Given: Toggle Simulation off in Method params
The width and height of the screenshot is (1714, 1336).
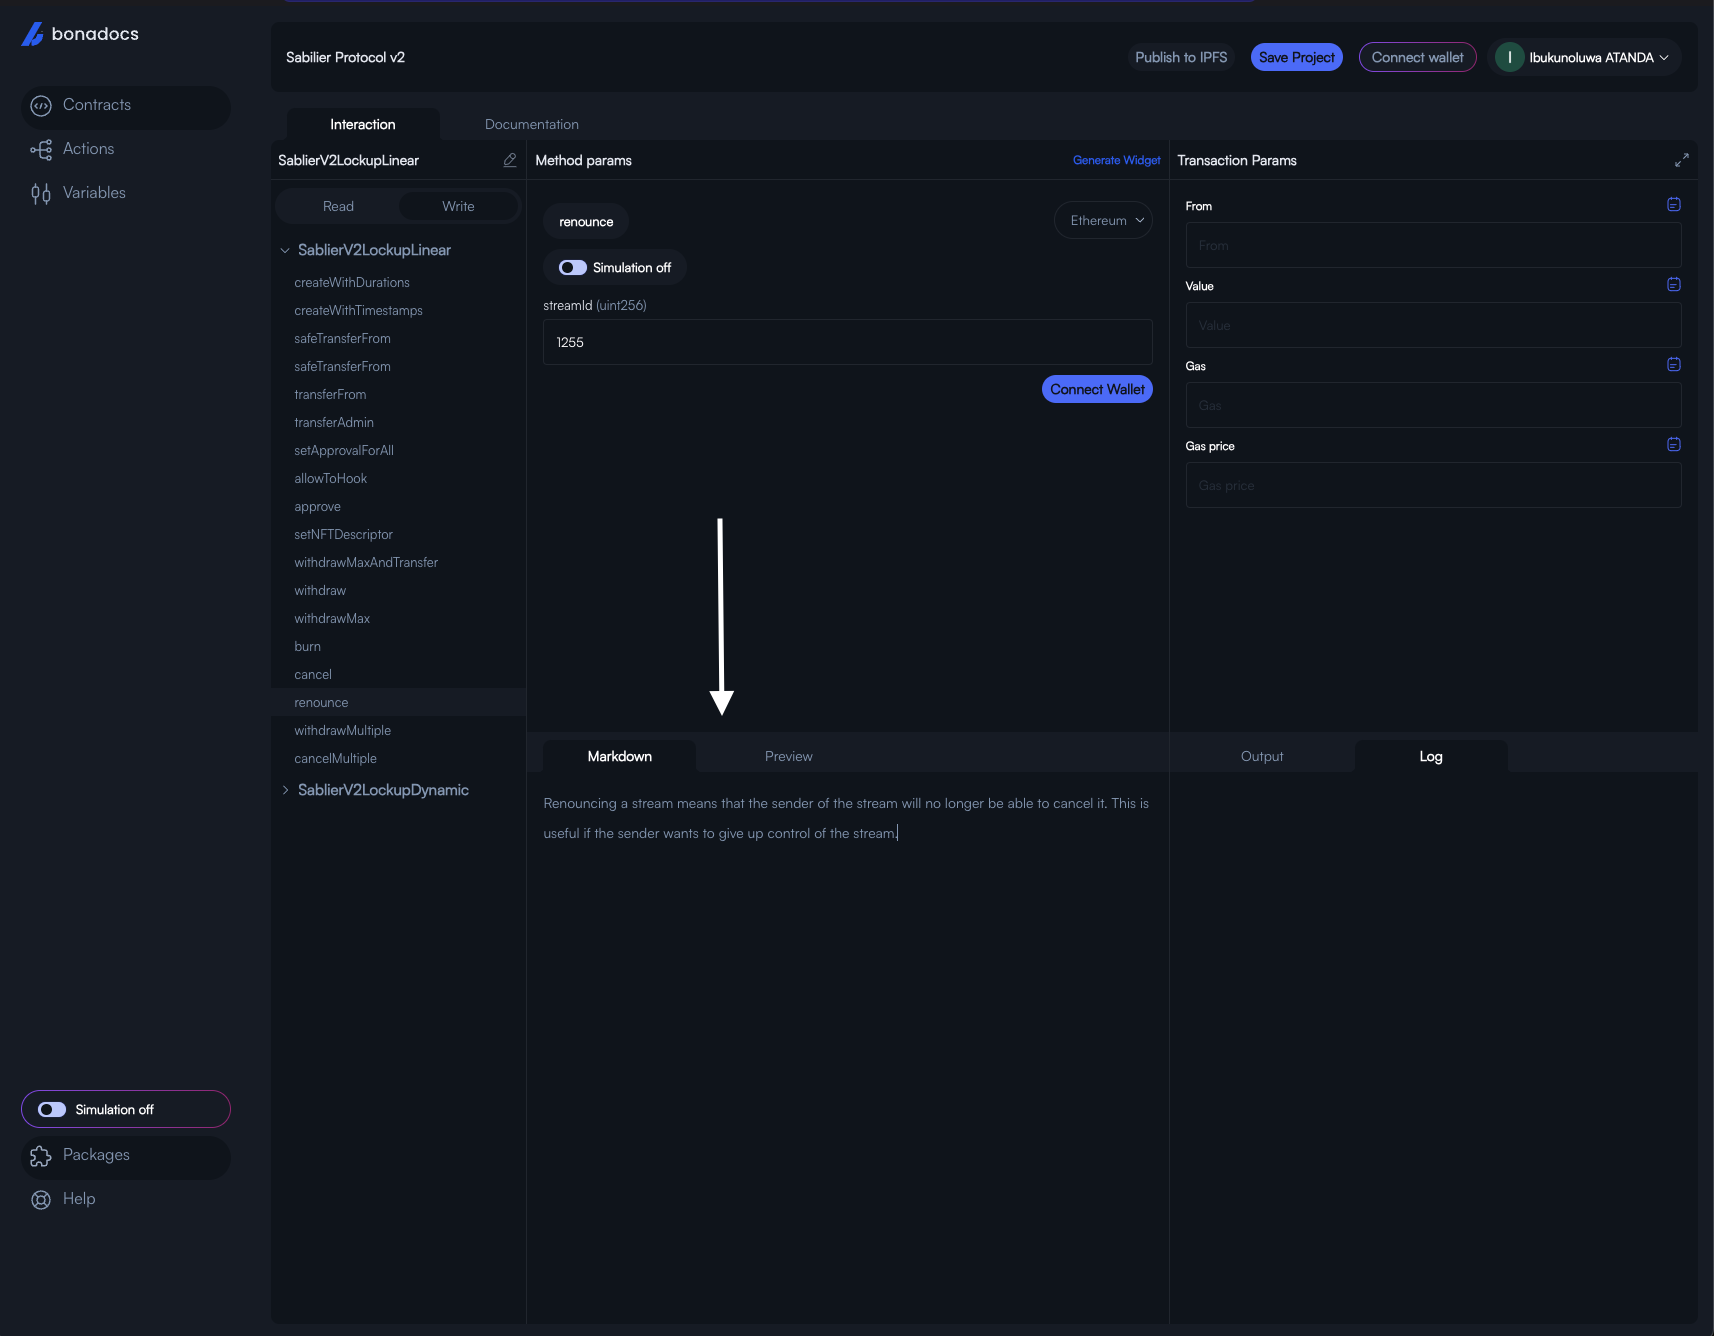Looking at the screenshot, I should [x=573, y=267].
